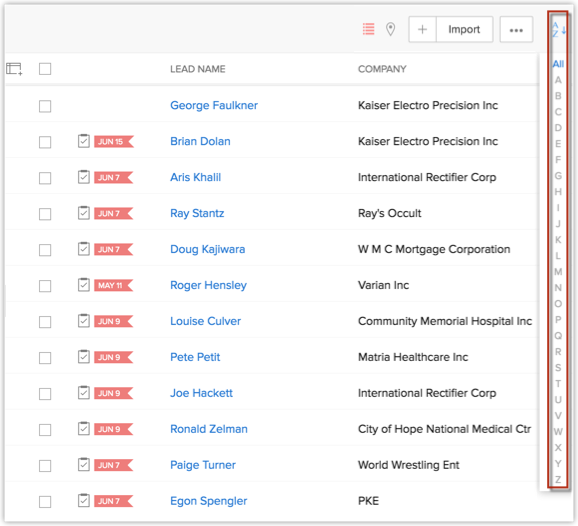The image size is (578, 526).
Task: Click Brian Dolan's task clipboard icon
Action: point(84,141)
